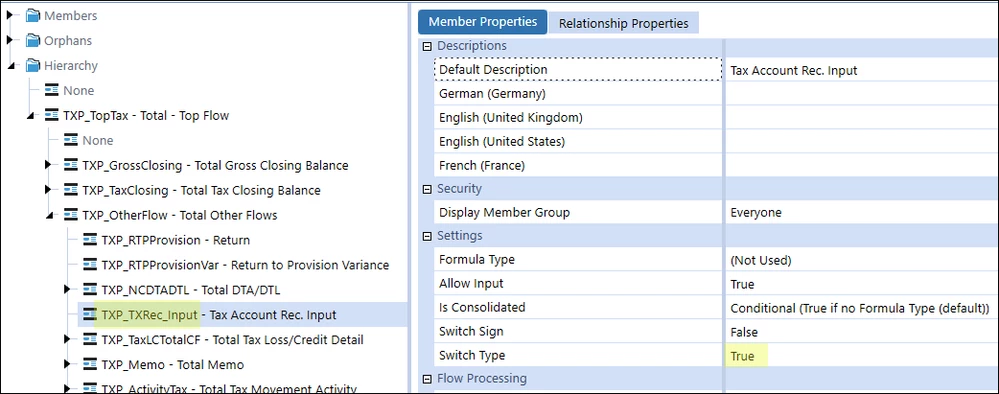Click the member icon beside TXP_NCDTADTL
This screenshot has width=999, height=394.
coord(90,290)
